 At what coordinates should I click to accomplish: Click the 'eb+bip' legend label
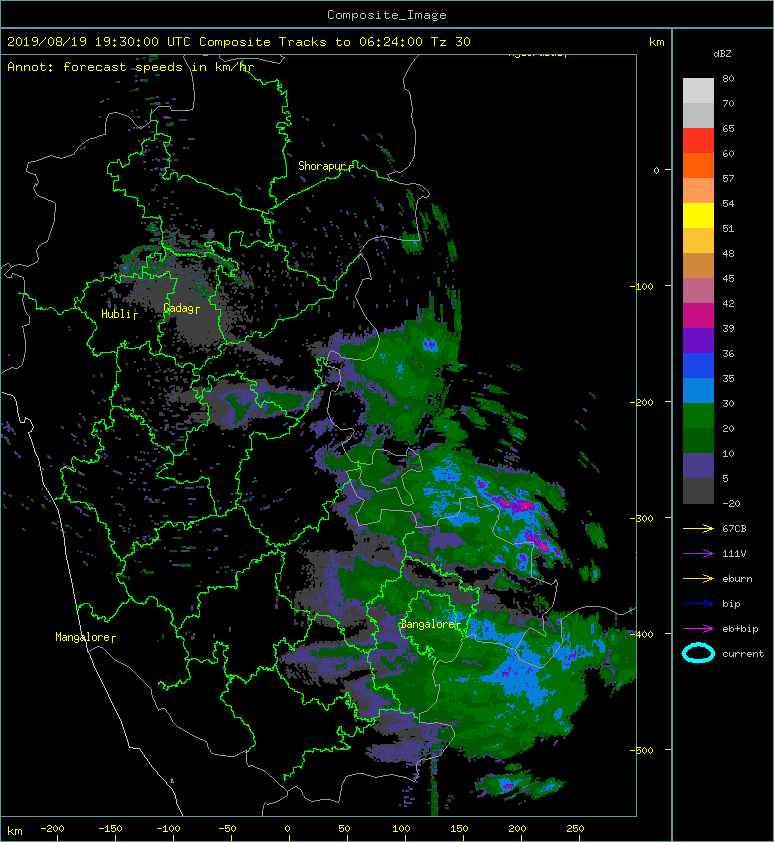[x=740, y=629]
